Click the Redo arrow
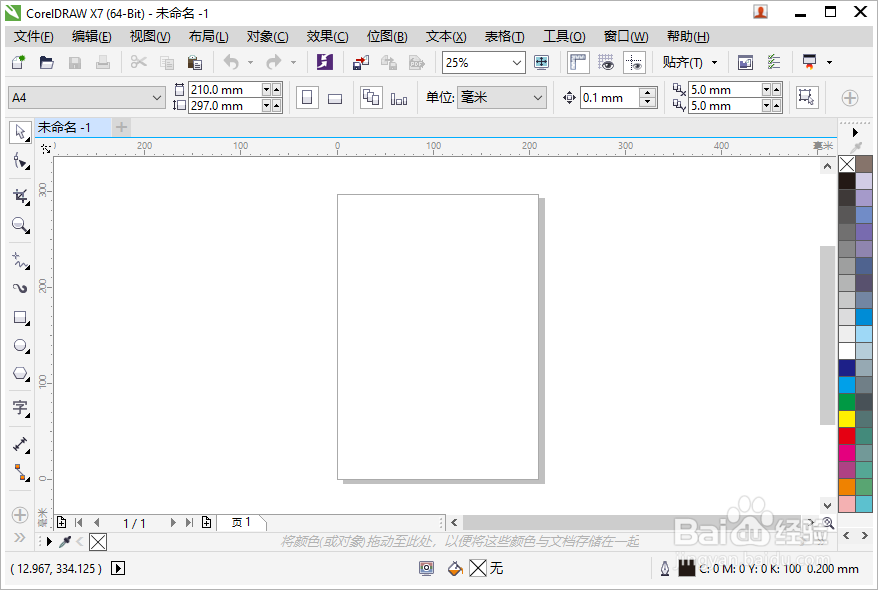This screenshot has height=590, width=878. [274, 62]
